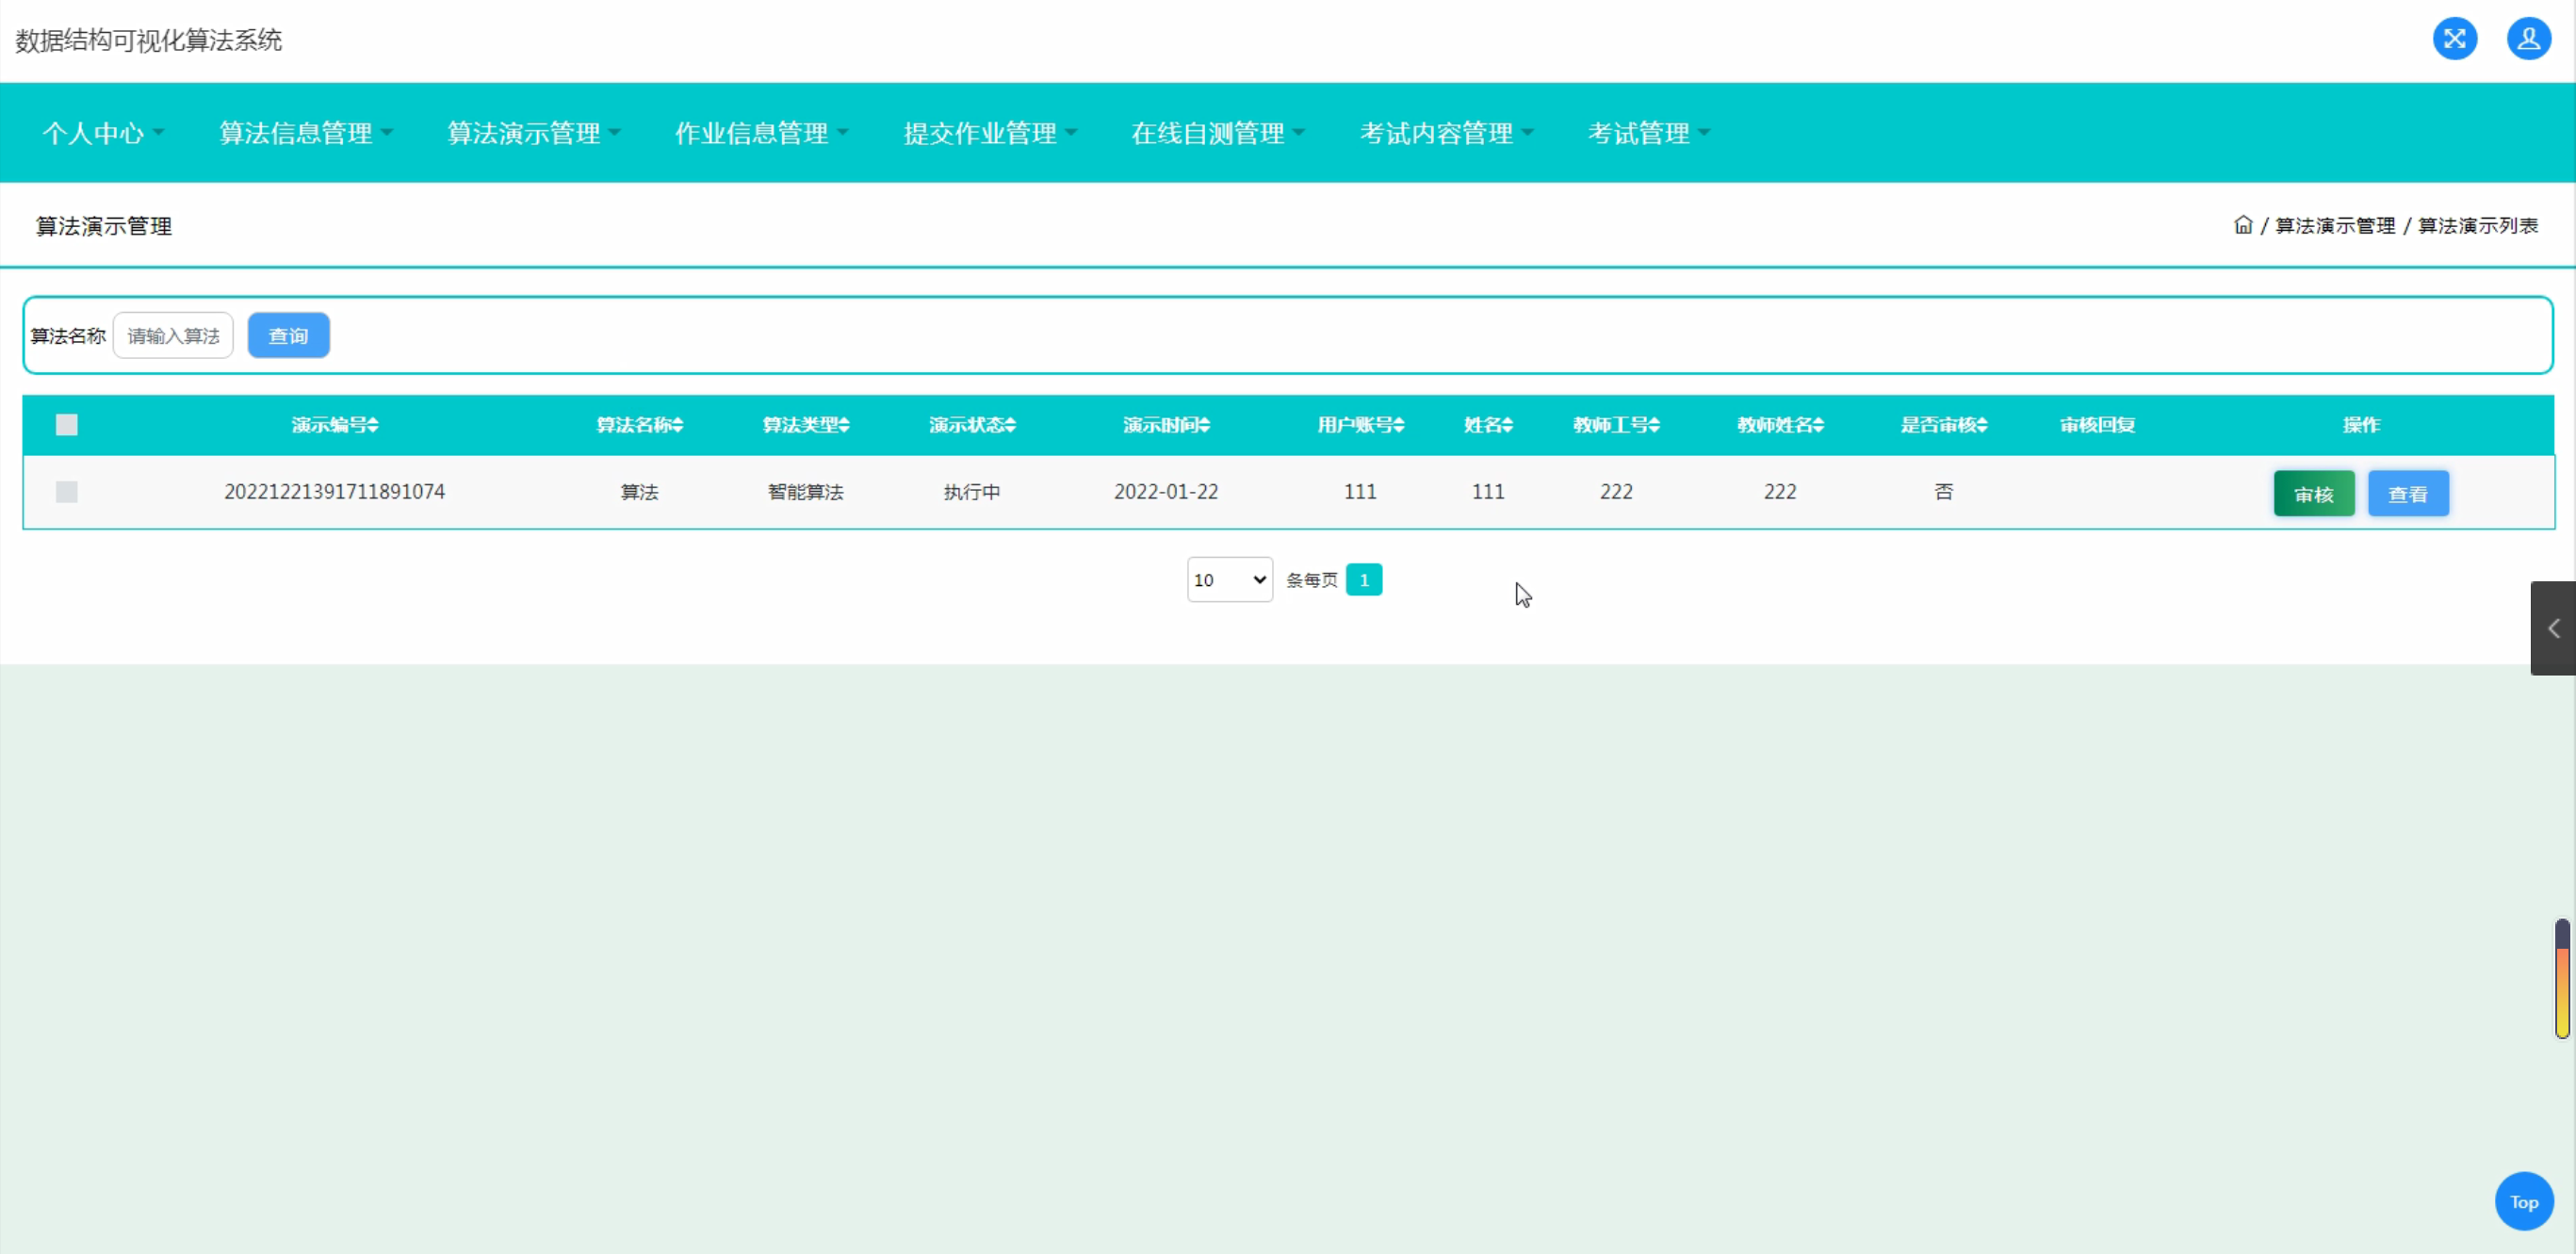Image resolution: width=2576 pixels, height=1254 pixels.
Task: Sort by 是否审核 column arrows
Action: [1982, 425]
